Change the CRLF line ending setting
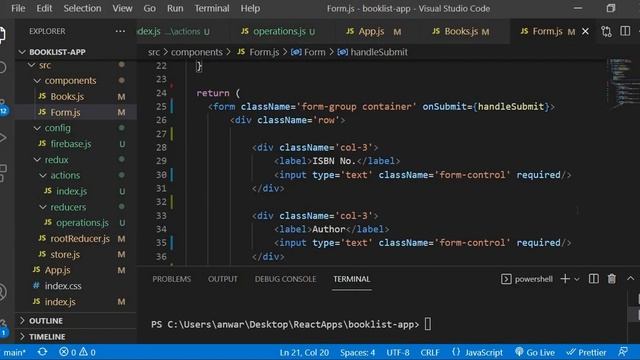The image size is (640, 360). (x=430, y=352)
